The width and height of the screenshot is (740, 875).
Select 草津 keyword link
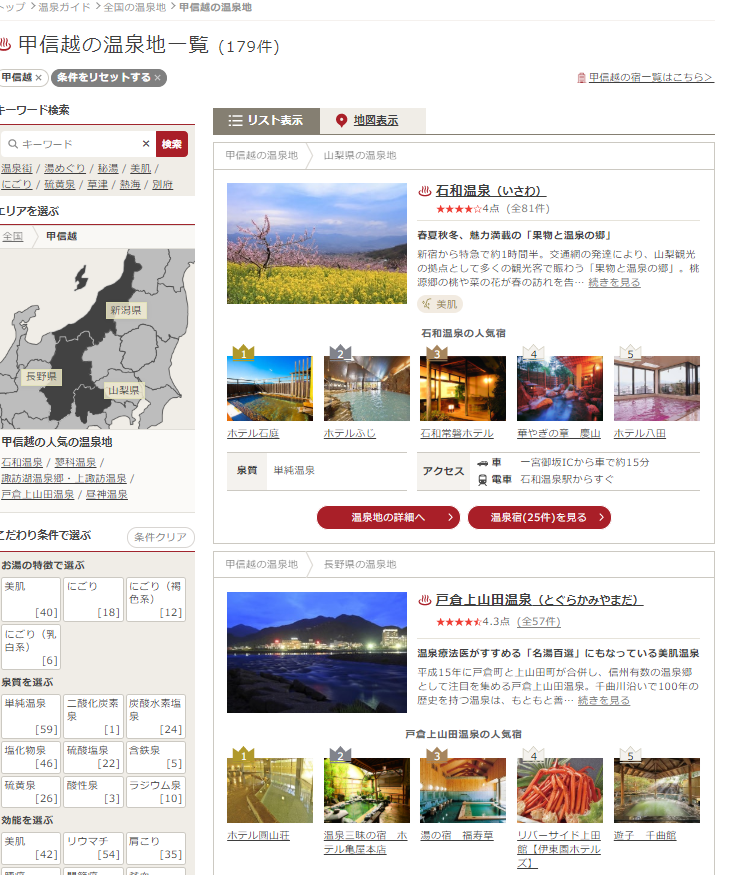coord(97,184)
